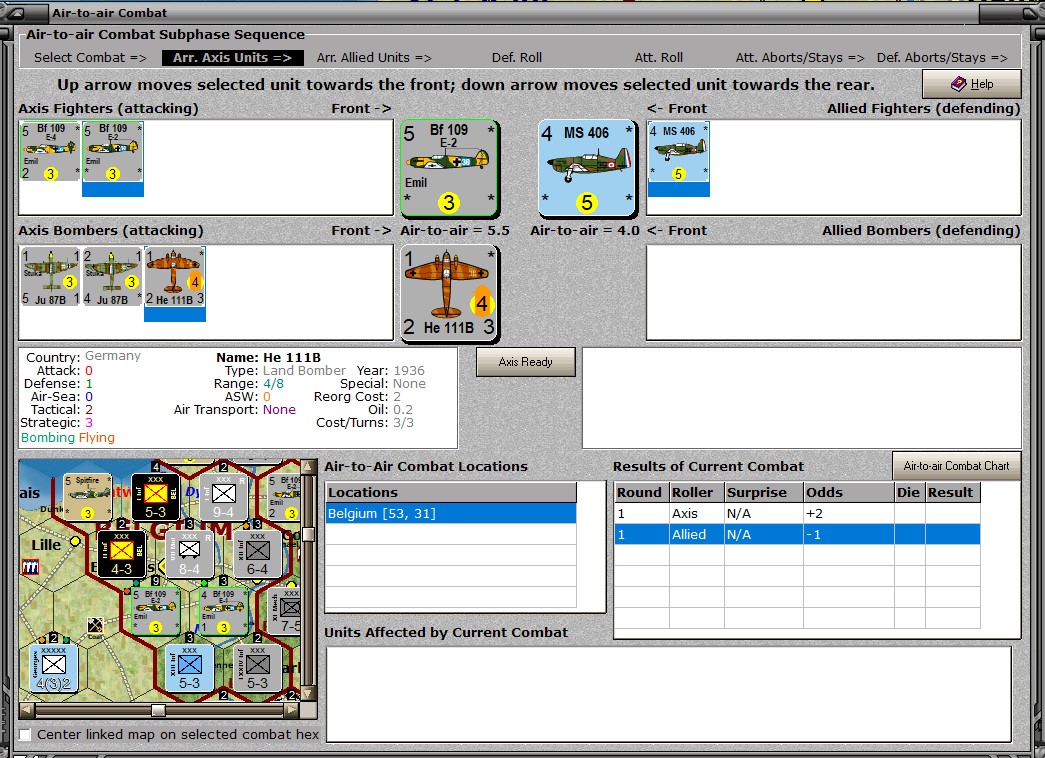The height and width of the screenshot is (758, 1045).
Task: Select the small Bf 109 E-2 fighter counter
Action: coord(113,151)
